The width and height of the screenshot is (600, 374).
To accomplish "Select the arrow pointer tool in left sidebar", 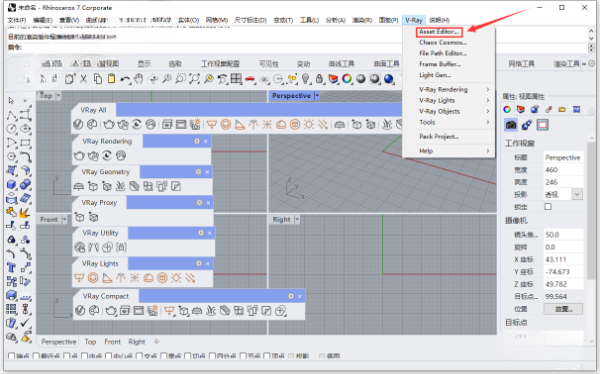I will point(11,101).
